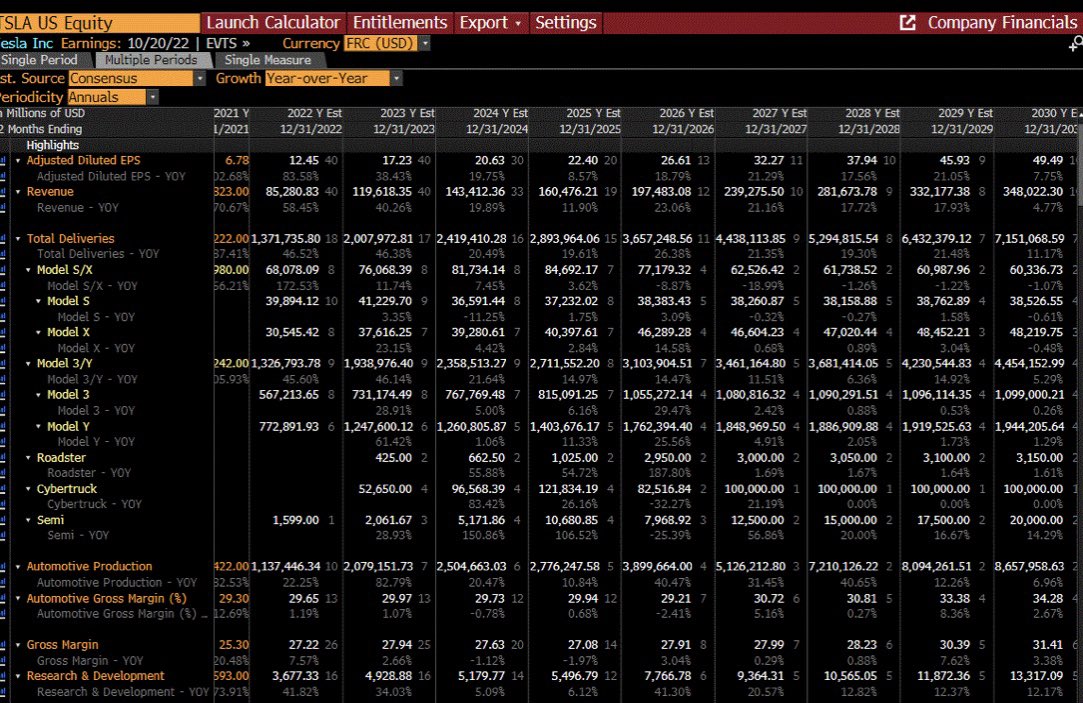Collapse the Model S/X subgroup
The height and width of the screenshot is (703, 1083).
[28, 270]
